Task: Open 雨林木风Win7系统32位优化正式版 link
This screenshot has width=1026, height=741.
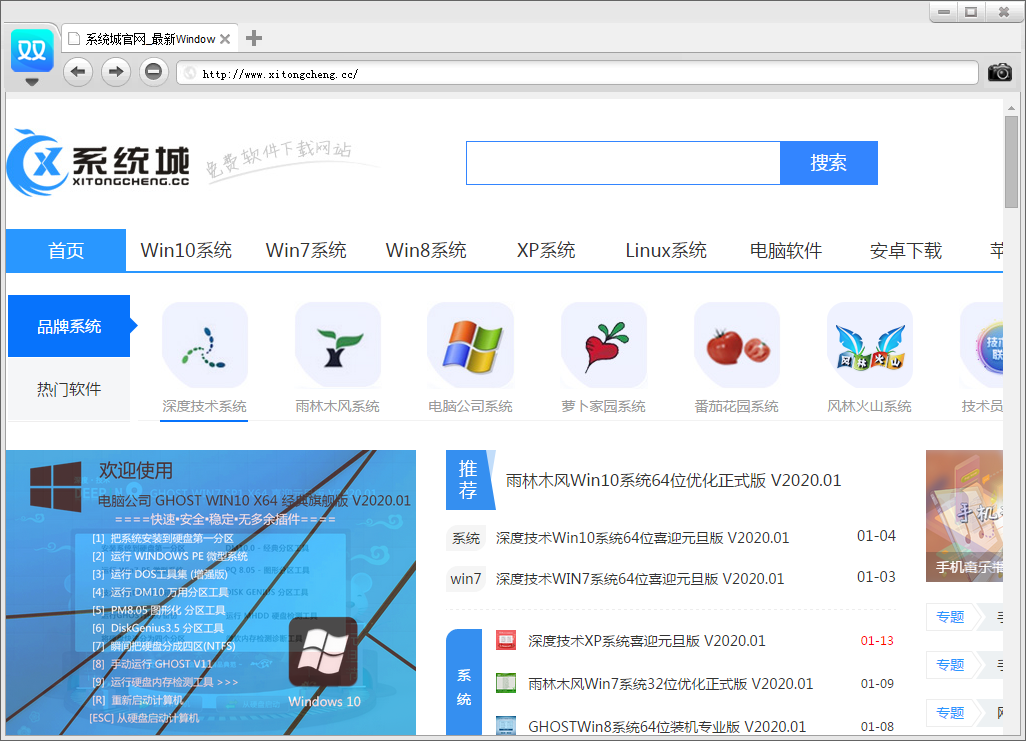Action: point(671,684)
